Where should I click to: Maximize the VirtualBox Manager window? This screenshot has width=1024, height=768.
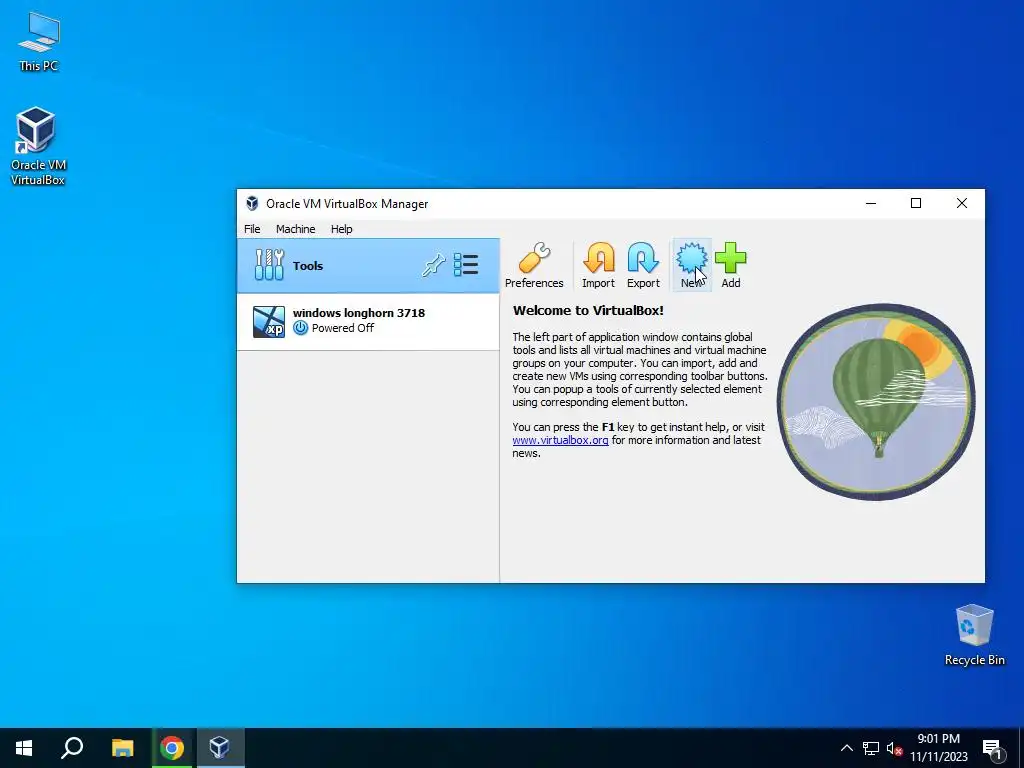click(x=916, y=203)
